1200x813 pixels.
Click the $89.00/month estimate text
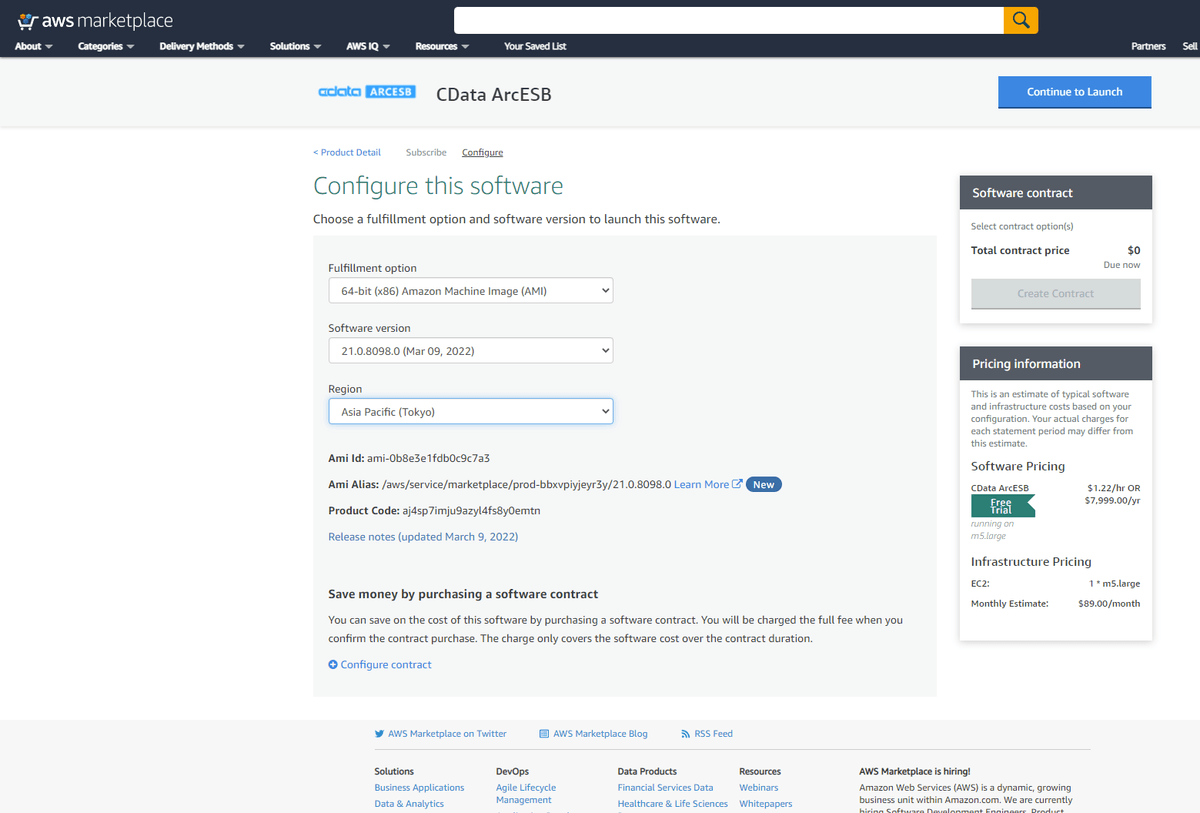point(1109,604)
